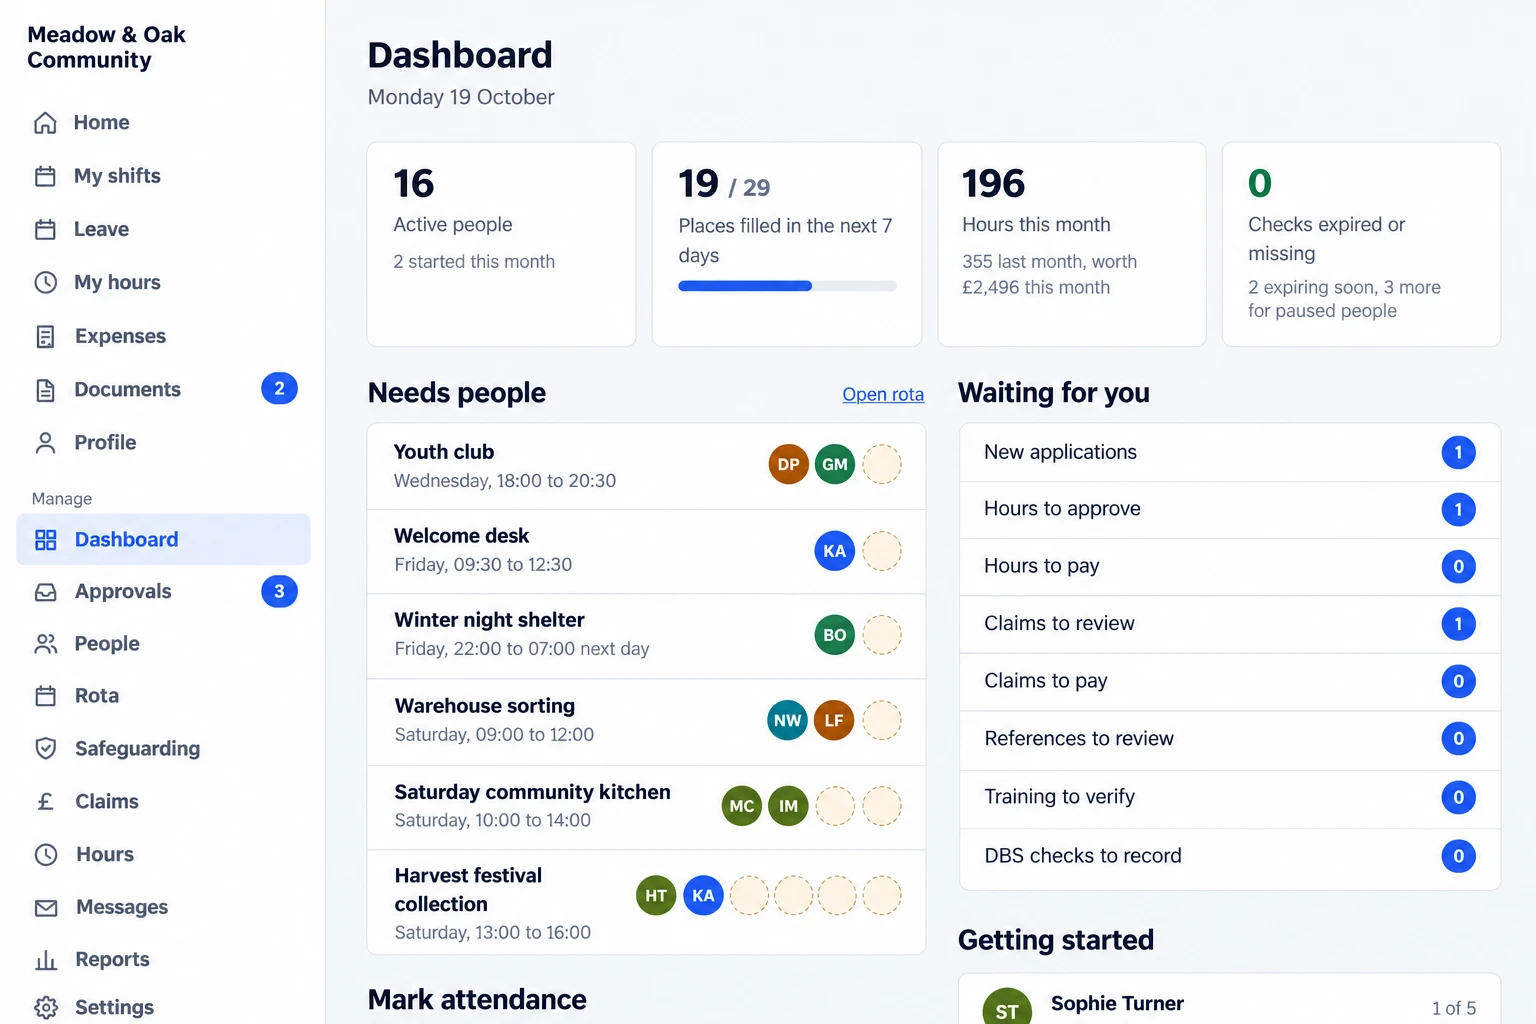Open the Safeguarding section
This screenshot has height=1024, width=1536.
pyautogui.click(x=163, y=748)
